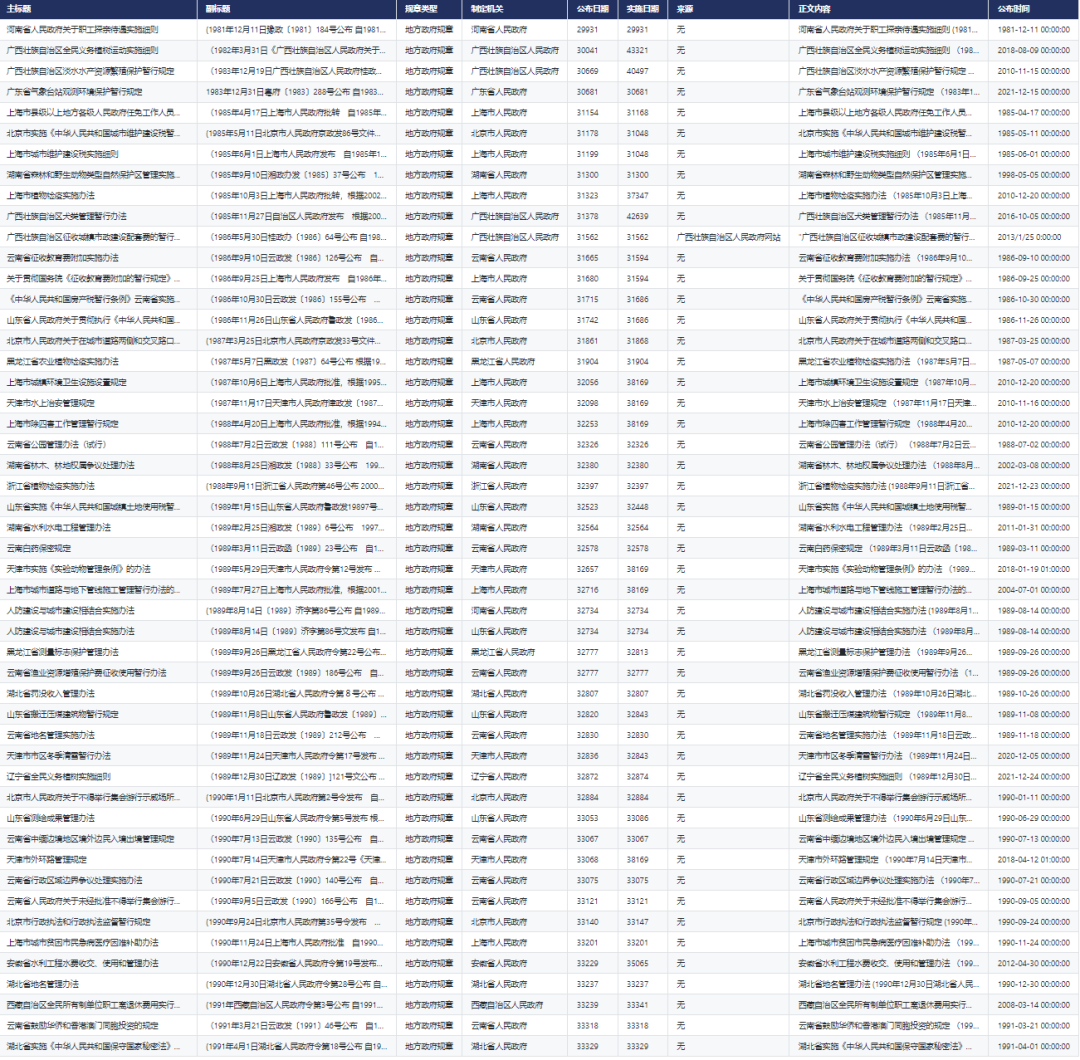Click subtitle starting (1990年12月22日安徽省人民政府令第19号
This screenshot has height=1060, width=1080.
click(x=296, y=964)
